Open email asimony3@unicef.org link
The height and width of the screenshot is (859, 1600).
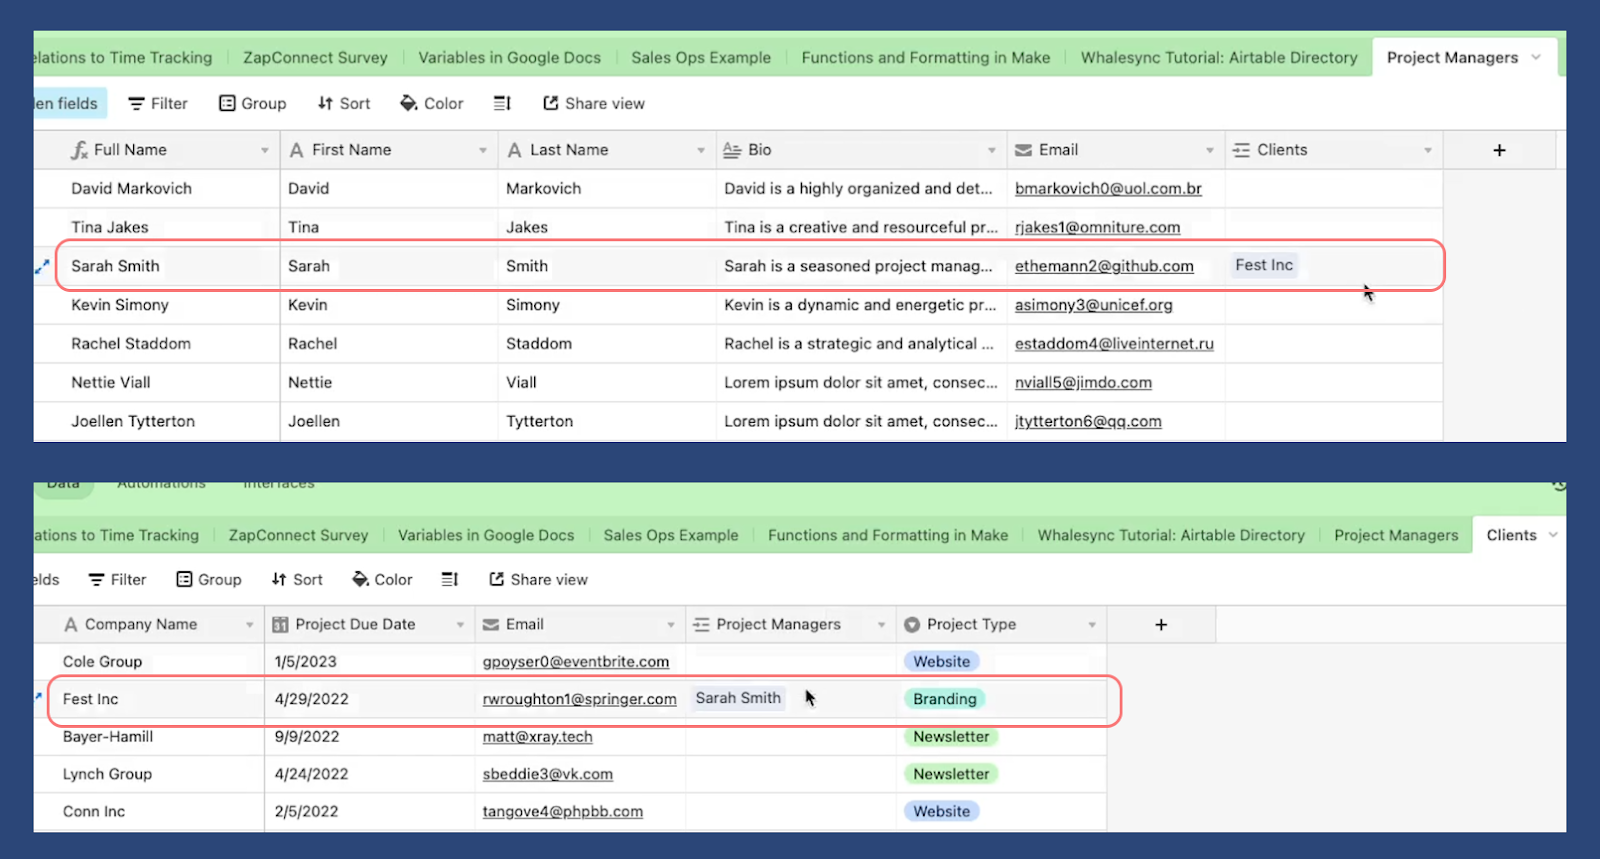(1093, 305)
